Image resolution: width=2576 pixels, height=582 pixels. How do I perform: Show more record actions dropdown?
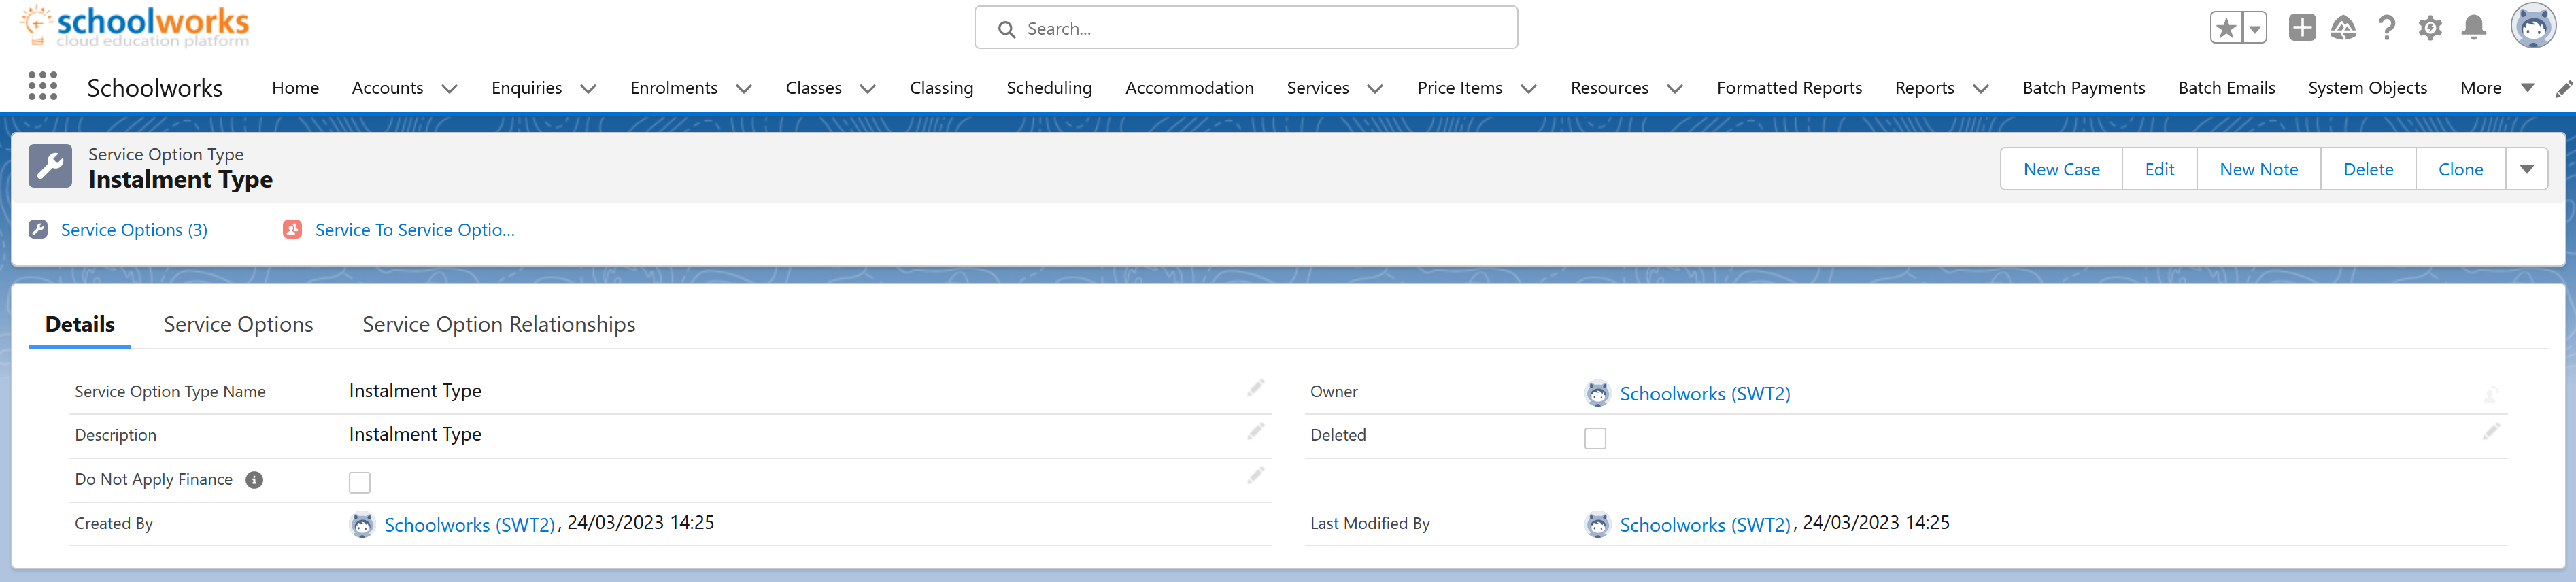(2527, 169)
